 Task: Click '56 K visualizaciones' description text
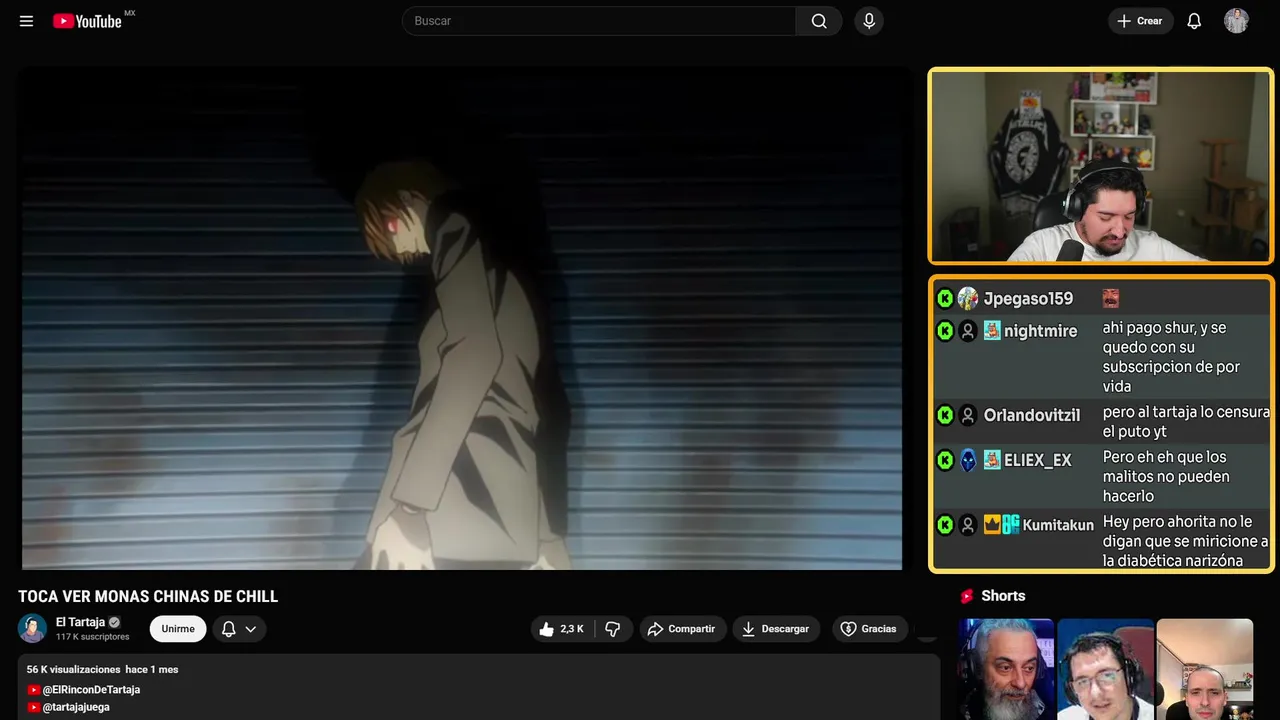point(73,669)
